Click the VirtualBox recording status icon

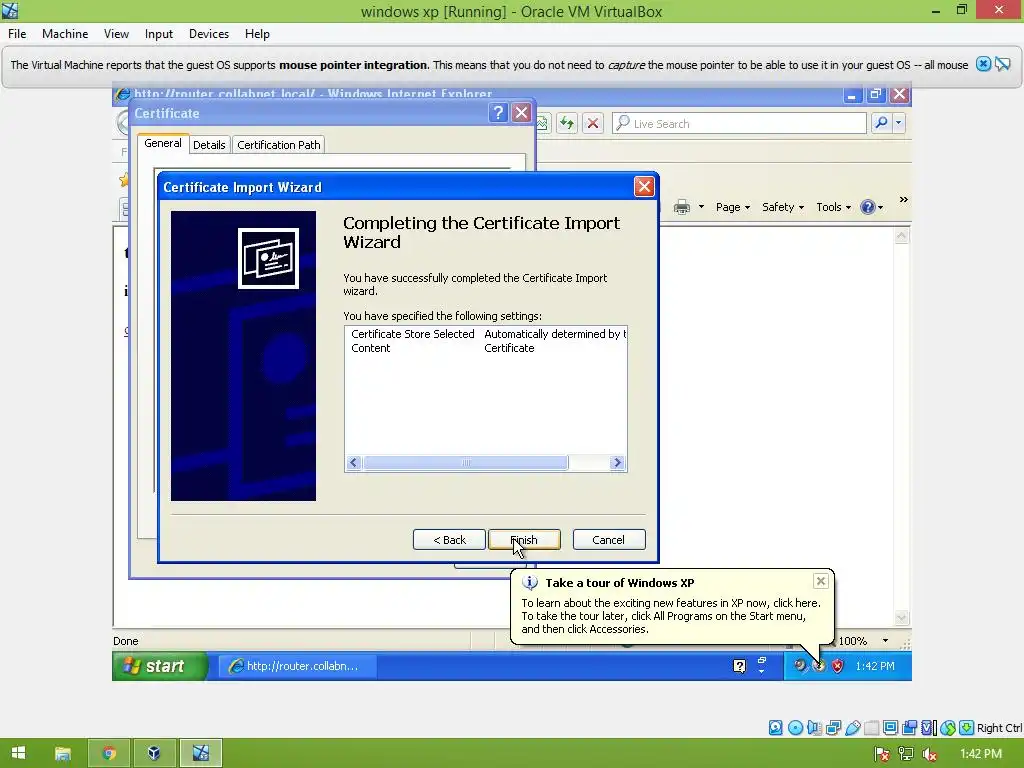pos(909,728)
